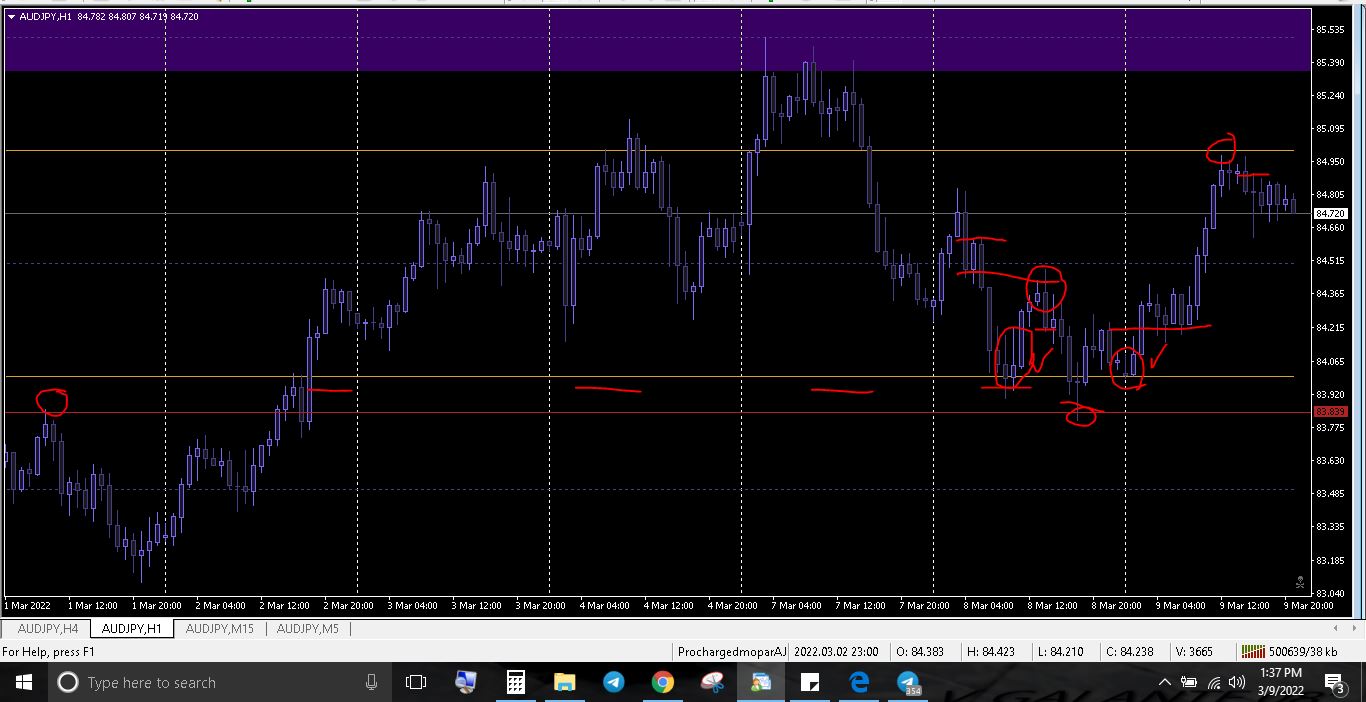Image resolution: width=1366 pixels, height=702 pixels.
Task: Click the 85.390 label on the price scale
Action: [x=1329, y=62]
